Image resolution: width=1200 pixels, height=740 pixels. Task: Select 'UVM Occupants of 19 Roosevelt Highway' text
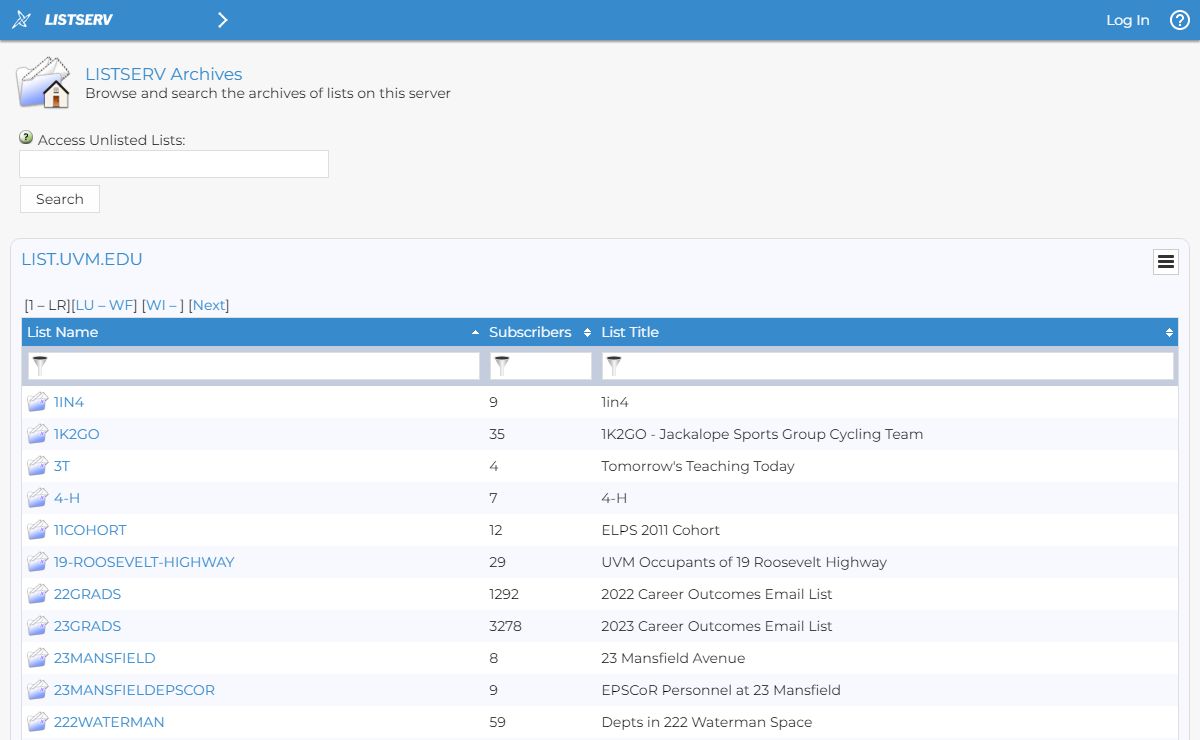(x=744, y=562)
